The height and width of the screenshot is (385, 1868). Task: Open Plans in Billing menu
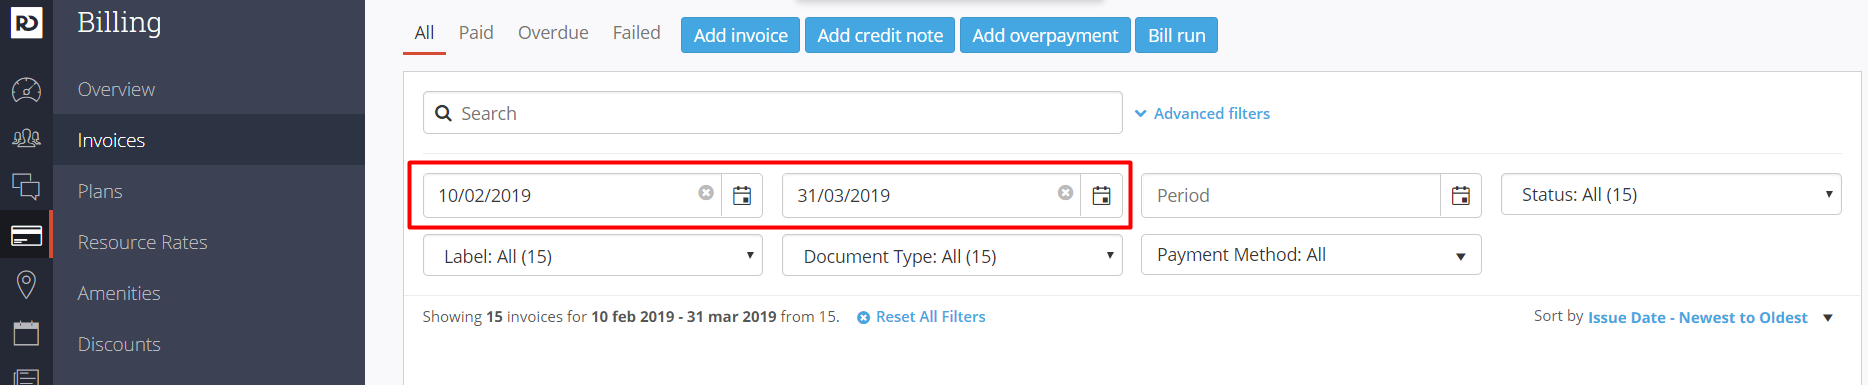pos(208,191)
